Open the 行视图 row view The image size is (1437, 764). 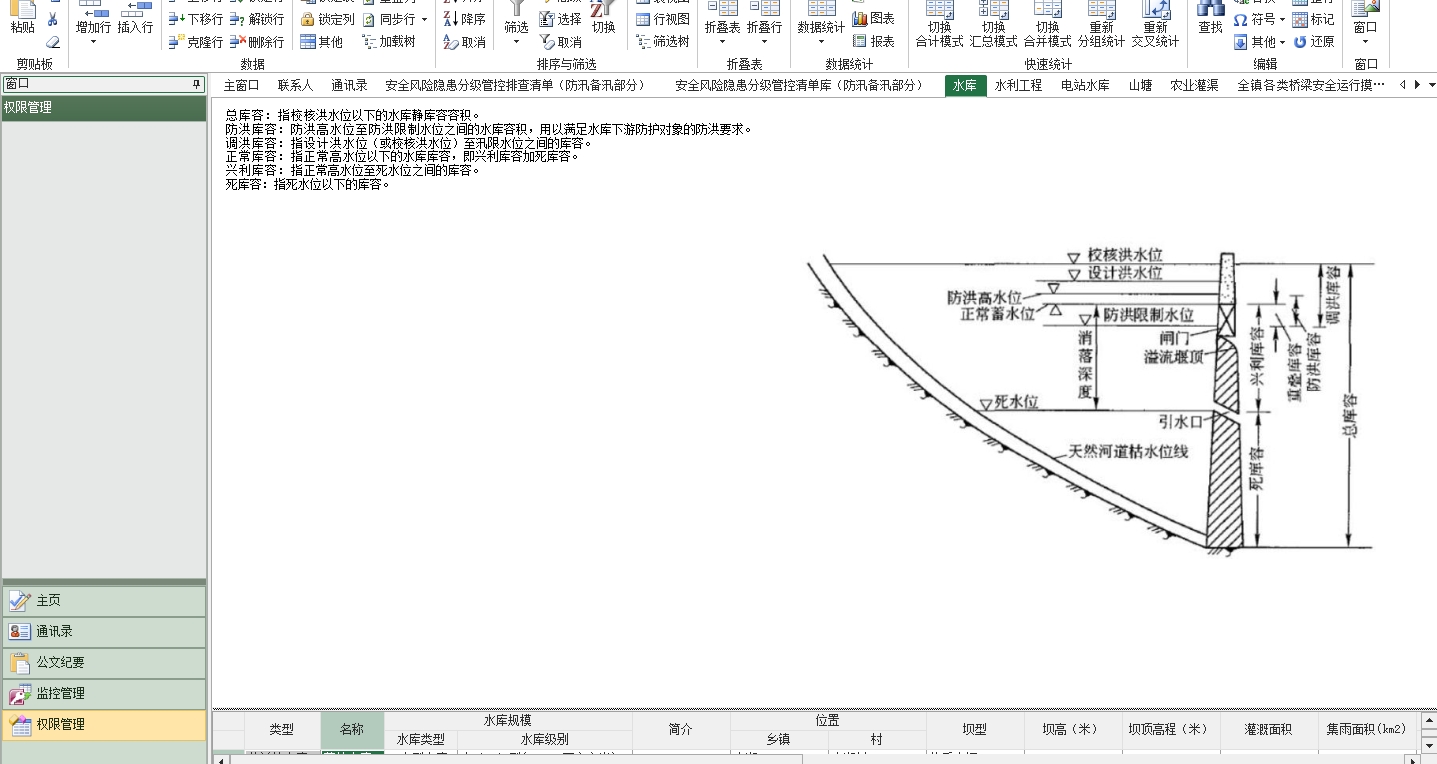click(x=663, y=19)
